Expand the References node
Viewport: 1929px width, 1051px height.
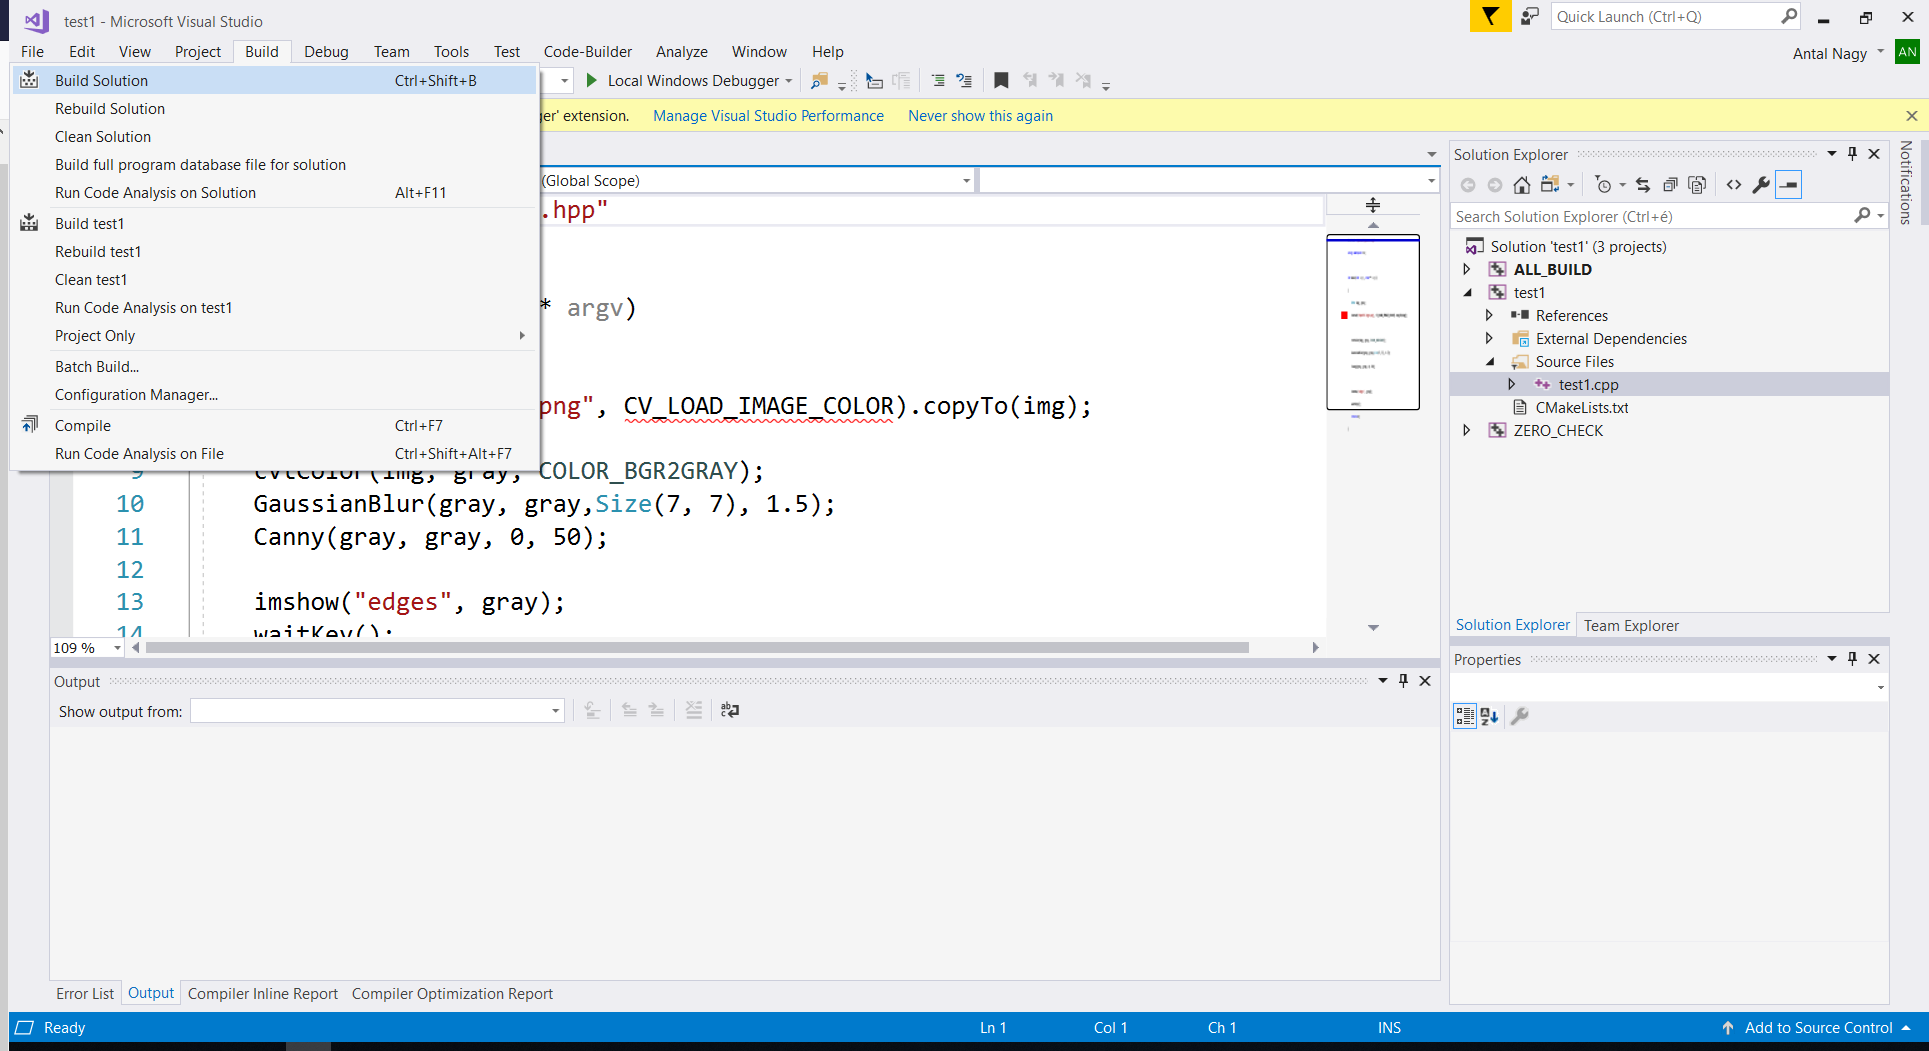pos(1489,315)
